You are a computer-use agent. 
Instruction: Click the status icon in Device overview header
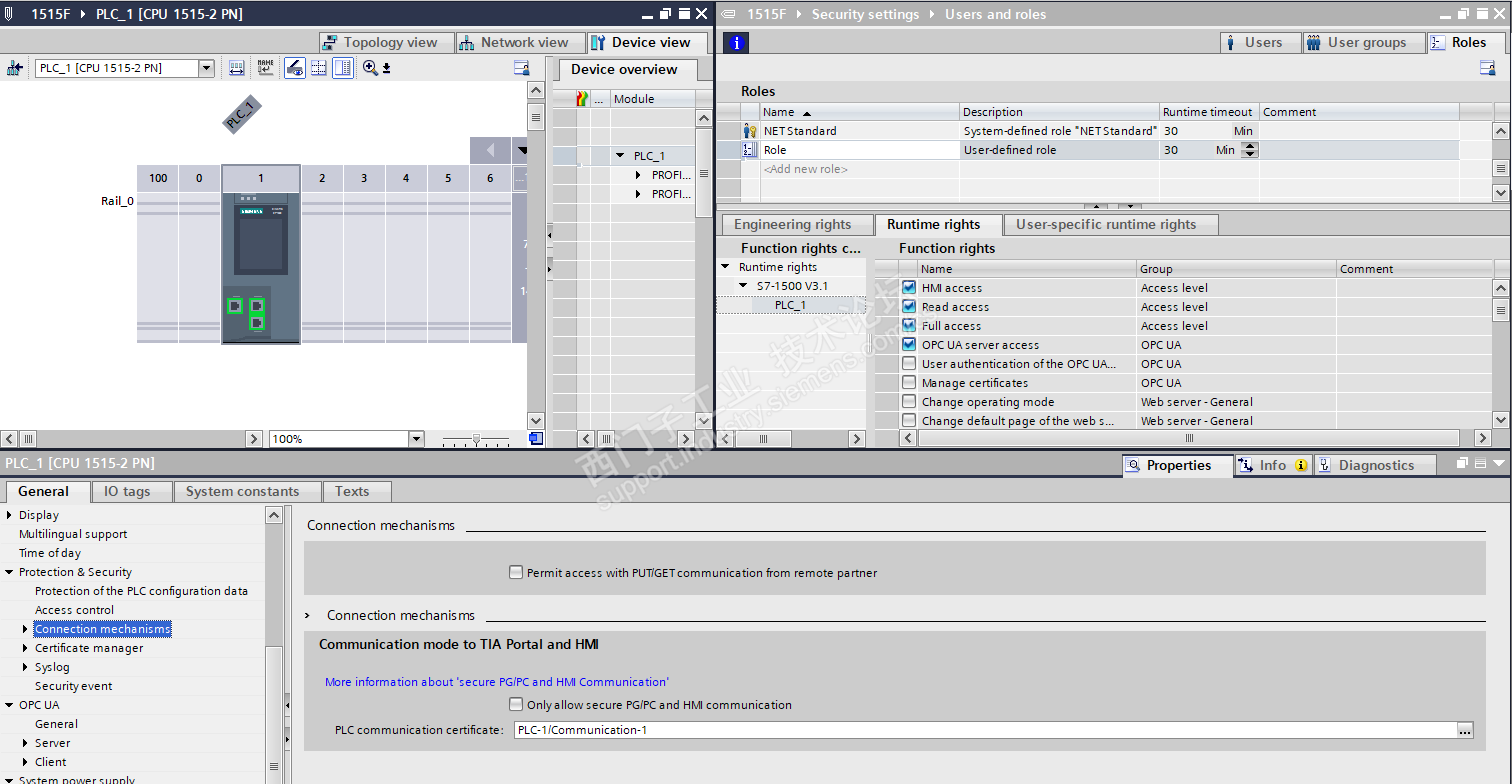583,99
